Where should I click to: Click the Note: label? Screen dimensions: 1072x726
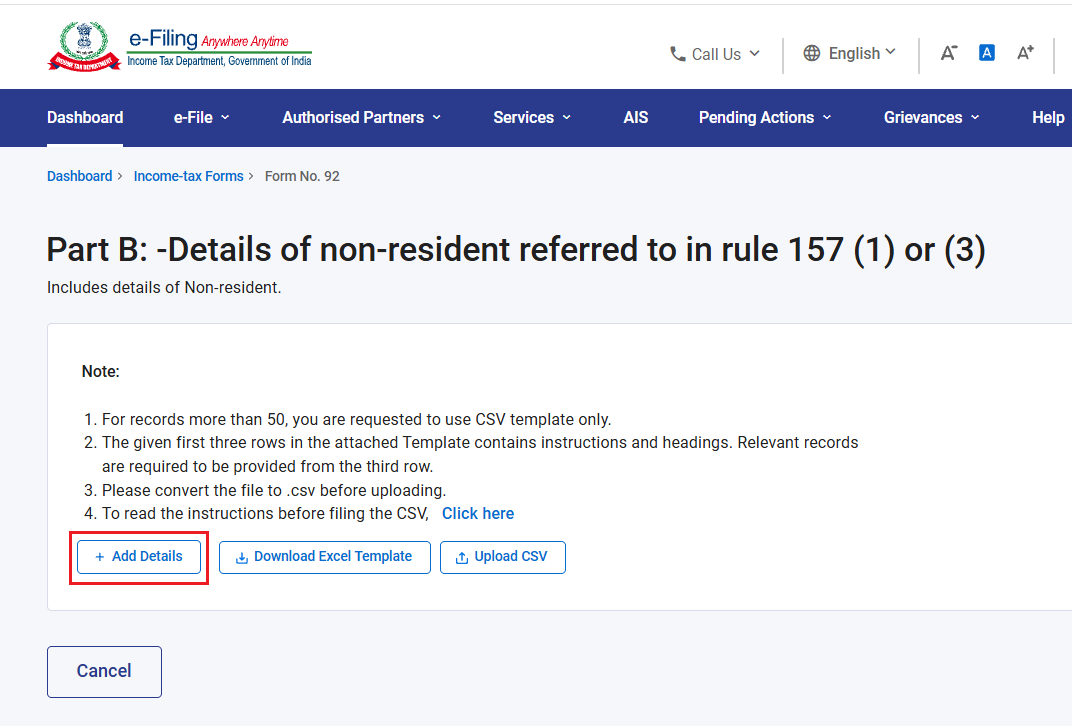point(100,371)
